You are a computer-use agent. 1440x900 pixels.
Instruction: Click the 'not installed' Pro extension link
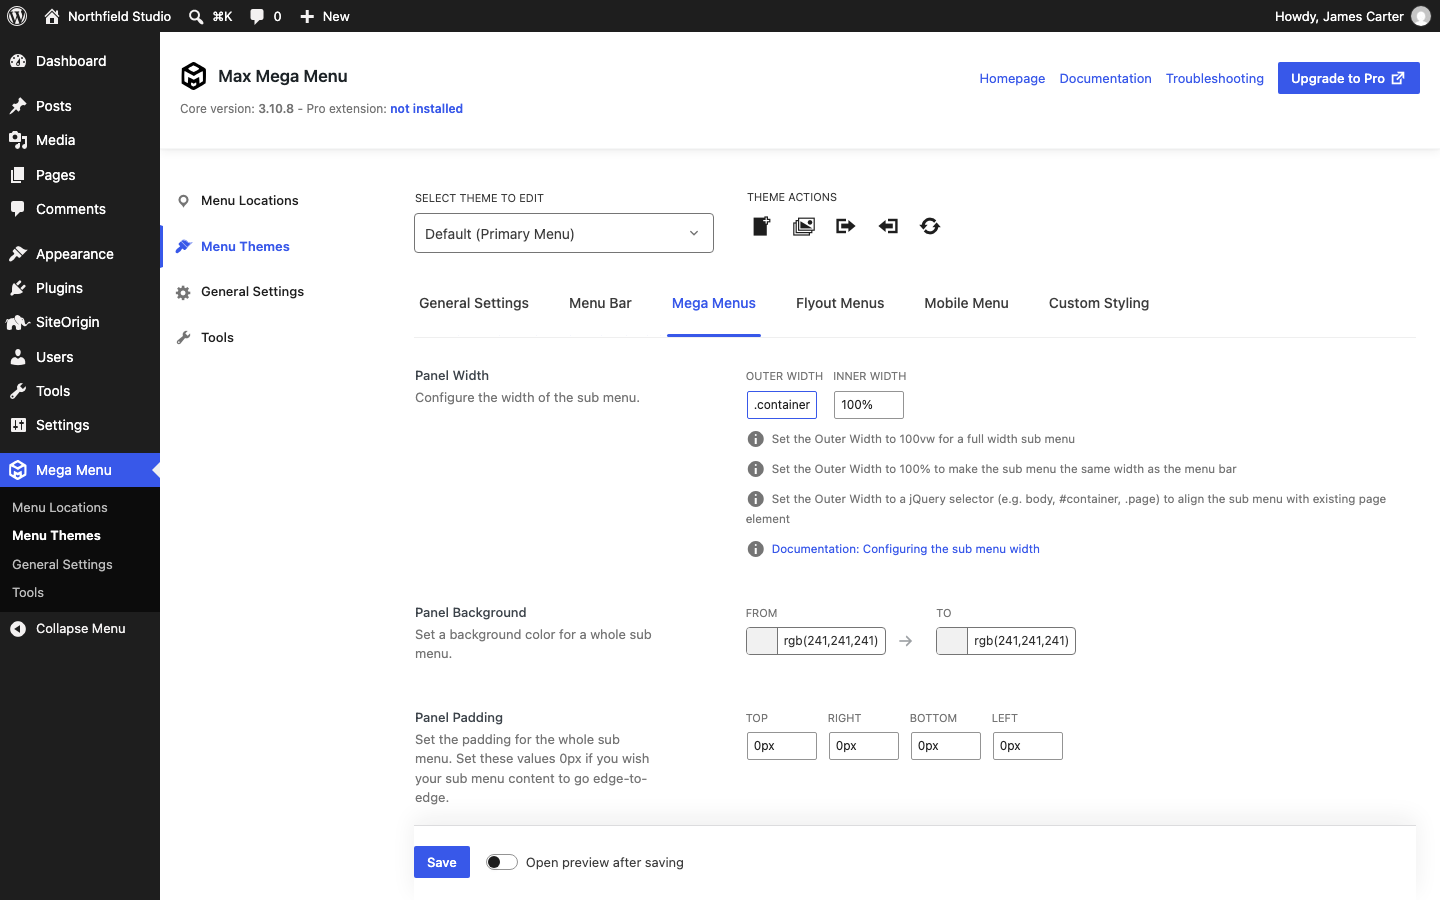click(x=426, y=109)
